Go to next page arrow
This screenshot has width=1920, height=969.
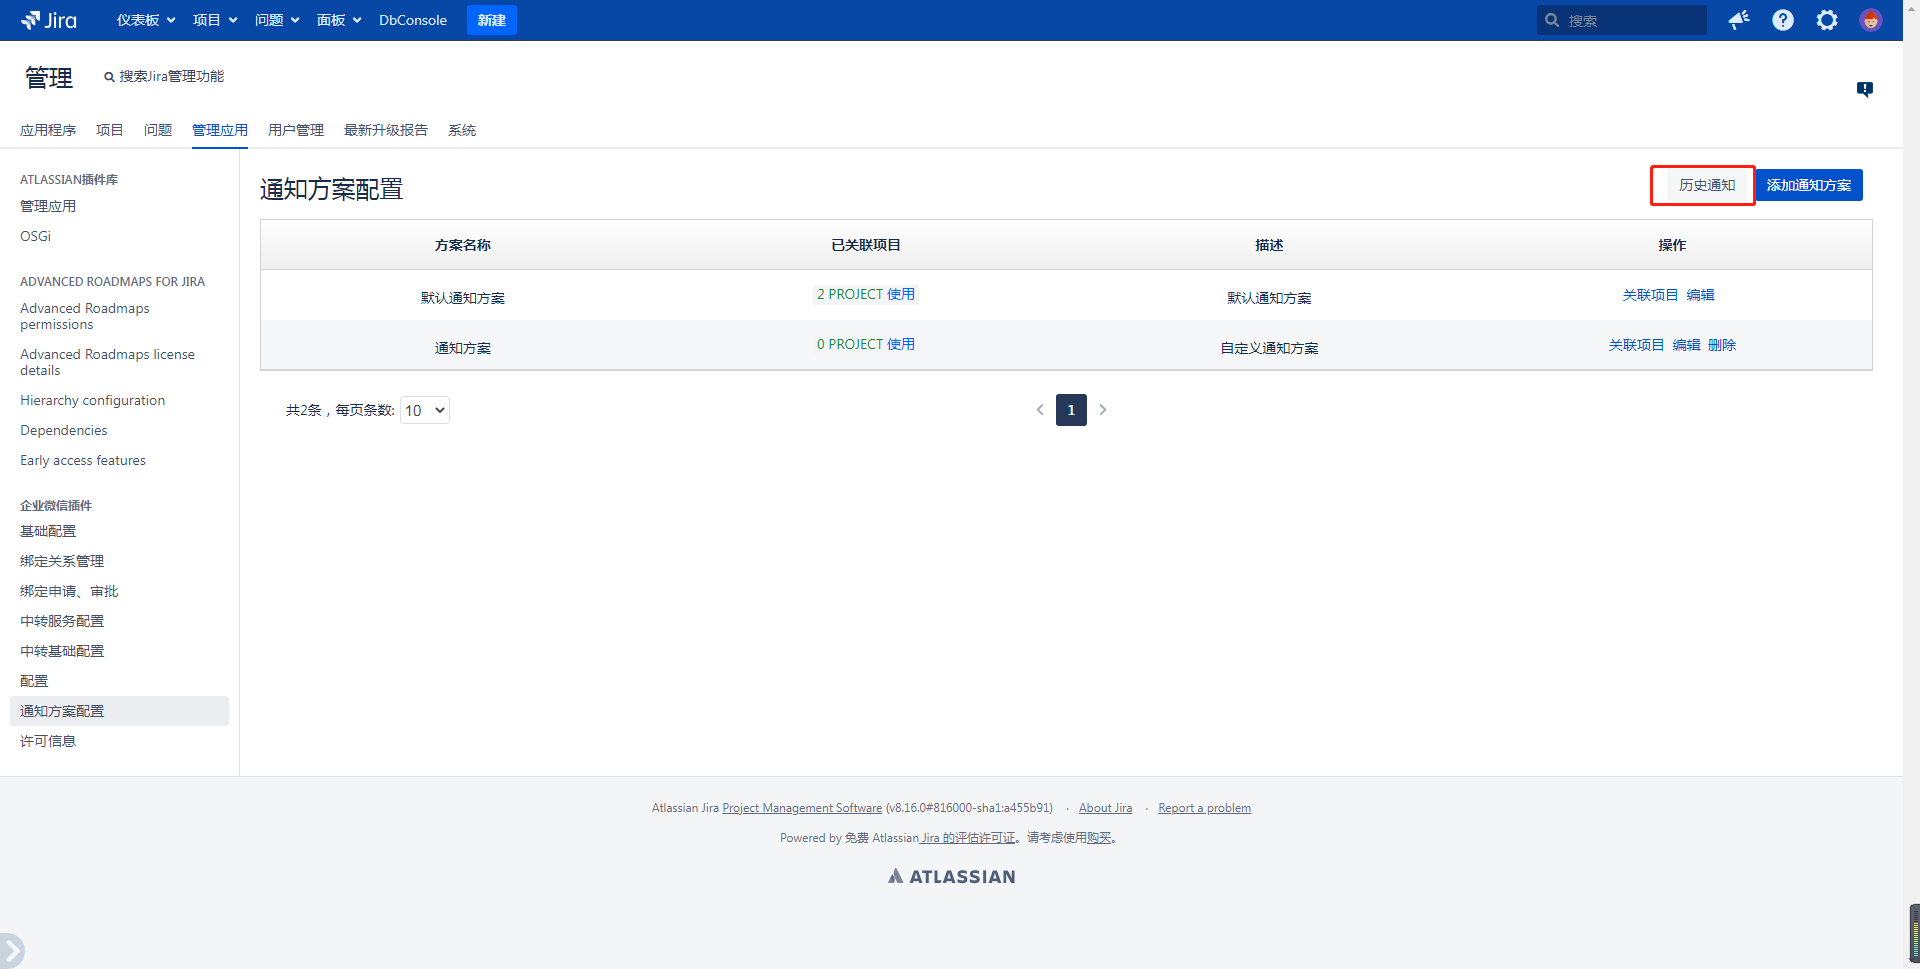pos(1103,410)
